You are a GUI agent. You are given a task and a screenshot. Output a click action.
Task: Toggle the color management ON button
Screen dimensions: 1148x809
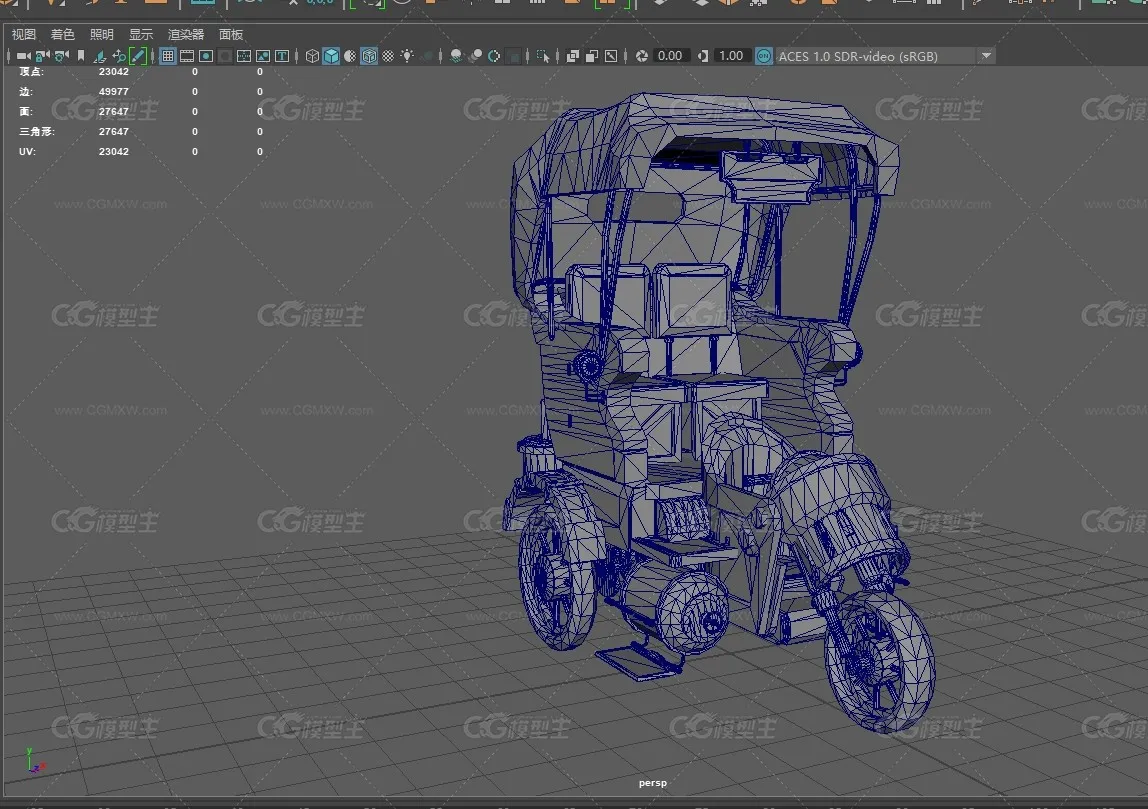coord(764,56)
